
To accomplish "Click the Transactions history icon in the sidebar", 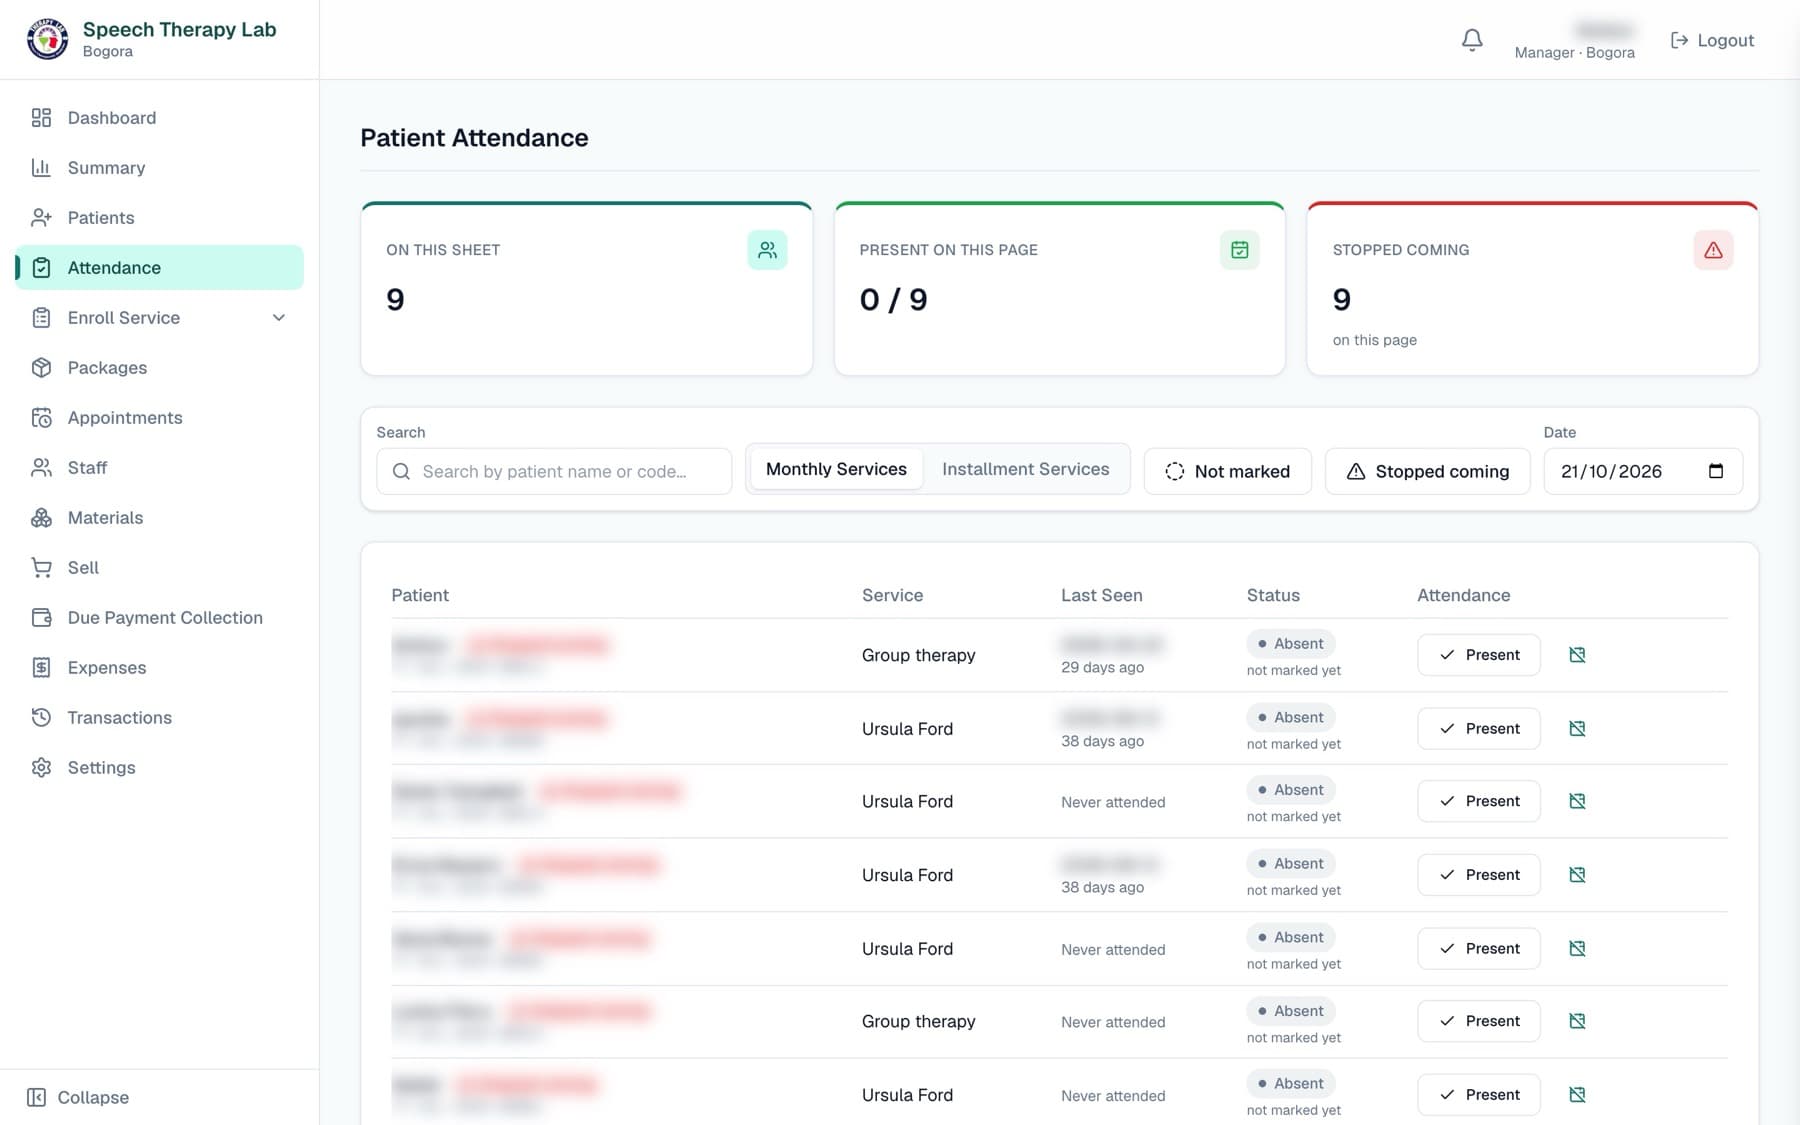I will click(41, 718).
